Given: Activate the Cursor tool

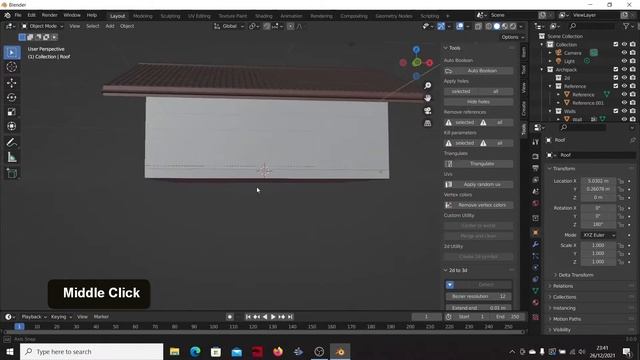Looking at the screenshot, I should [x=11, y=67].
